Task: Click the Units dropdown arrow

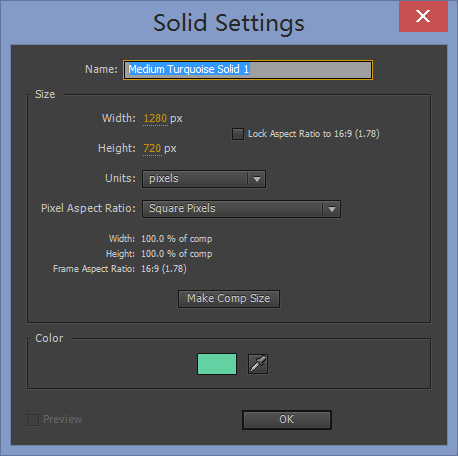Action: [257, 179]
